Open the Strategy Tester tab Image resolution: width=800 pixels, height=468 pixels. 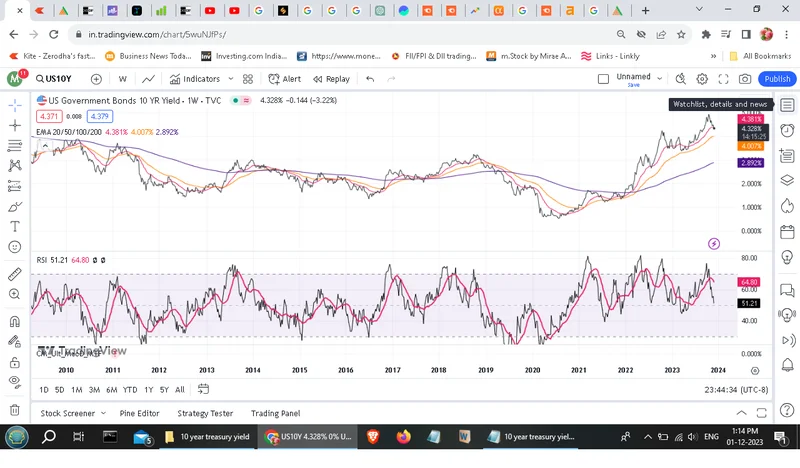[x=205, y=413]
